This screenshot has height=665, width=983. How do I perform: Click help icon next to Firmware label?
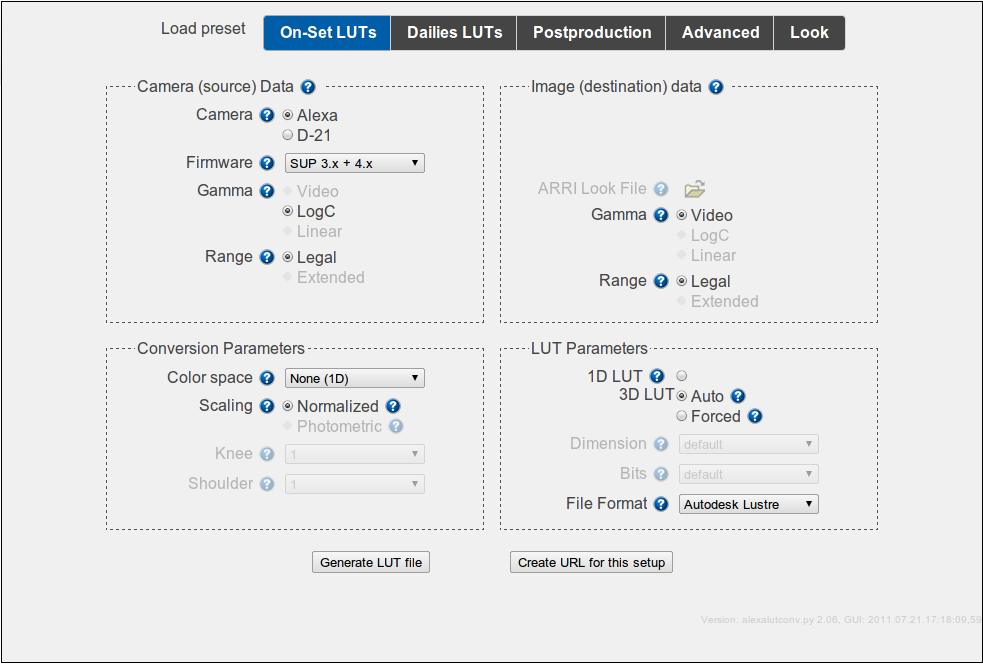click(x=267, y=163)
